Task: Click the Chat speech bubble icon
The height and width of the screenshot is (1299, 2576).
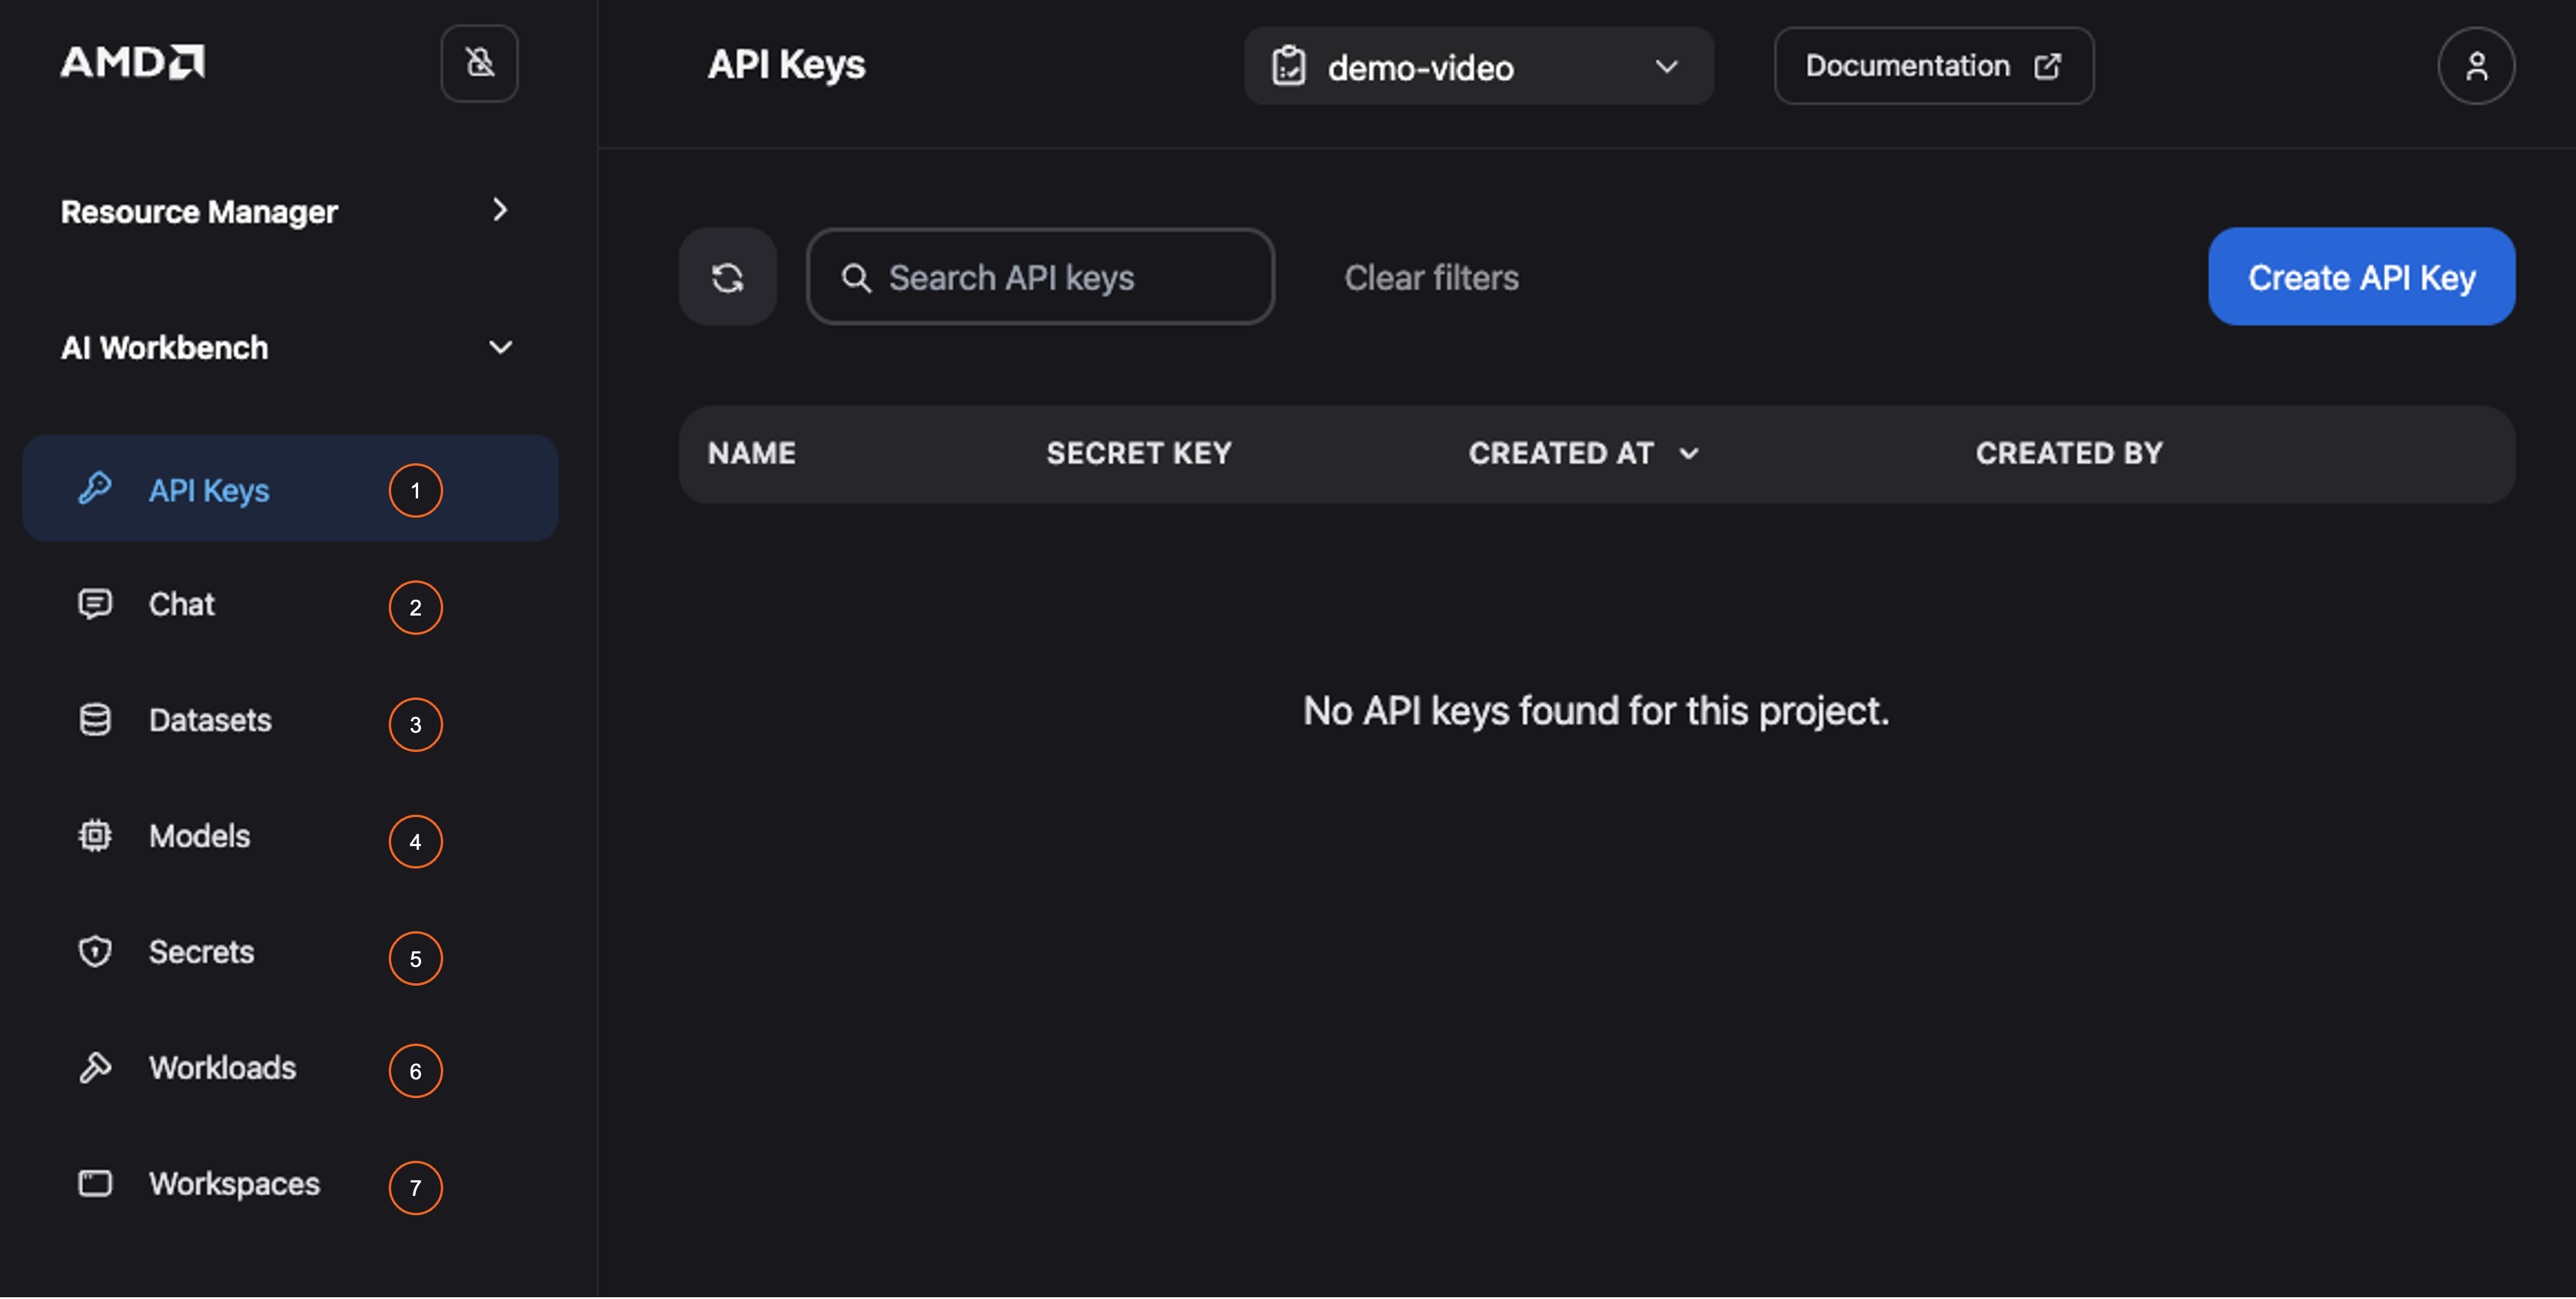Action: pyautogui.click(x=95, y=604)
